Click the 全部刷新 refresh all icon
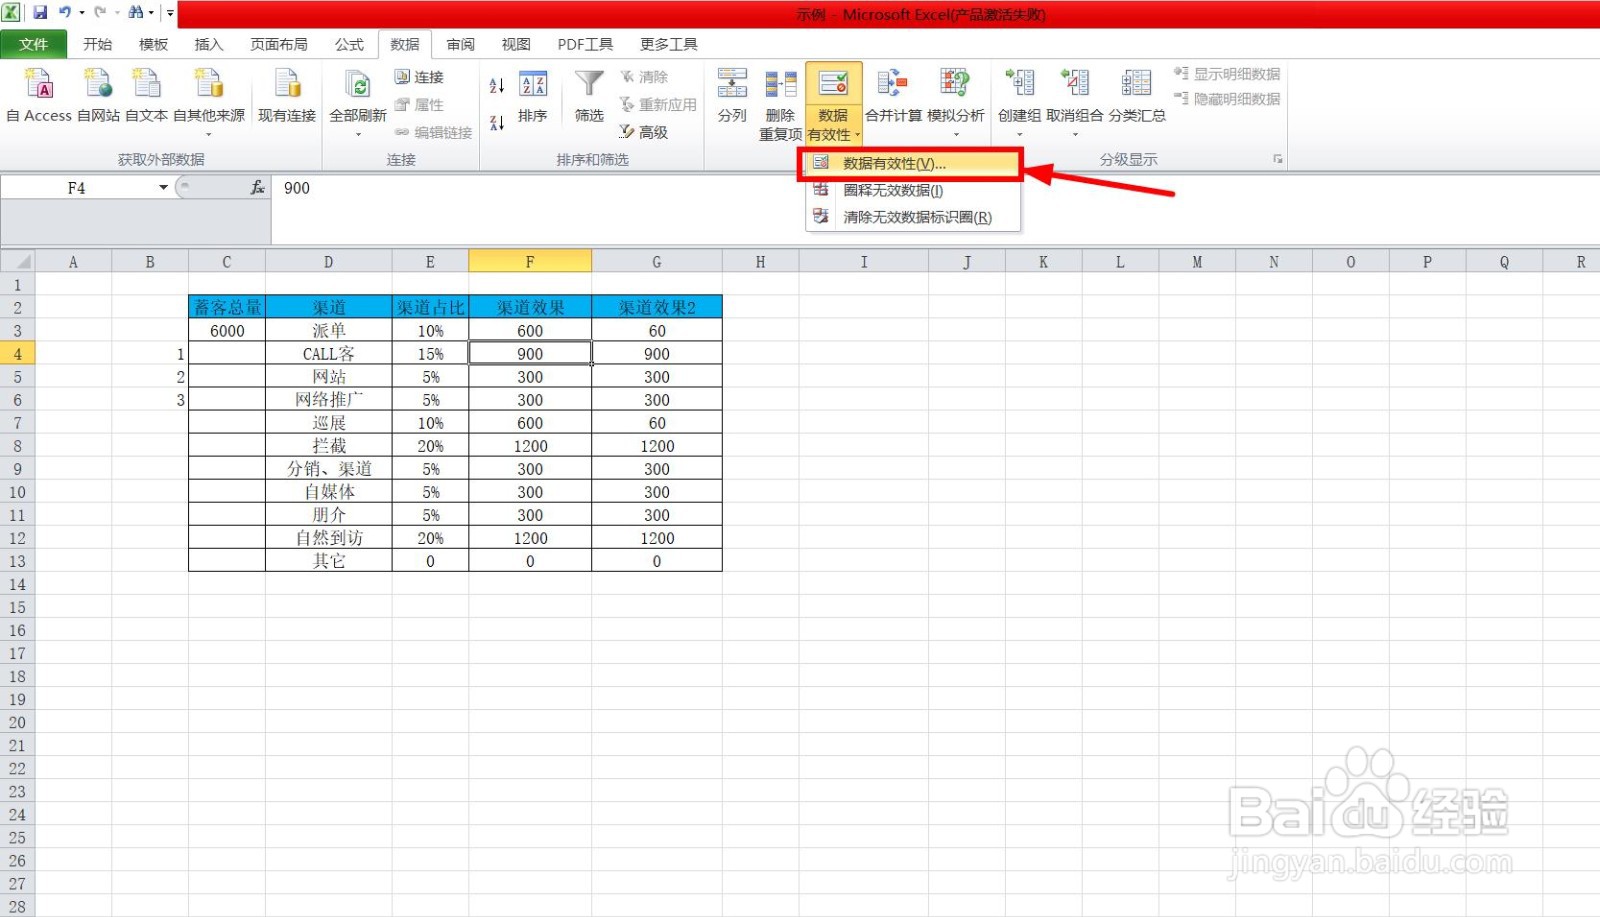The height and width of the screenshot is (917, 1600). (x=358, y=84)
